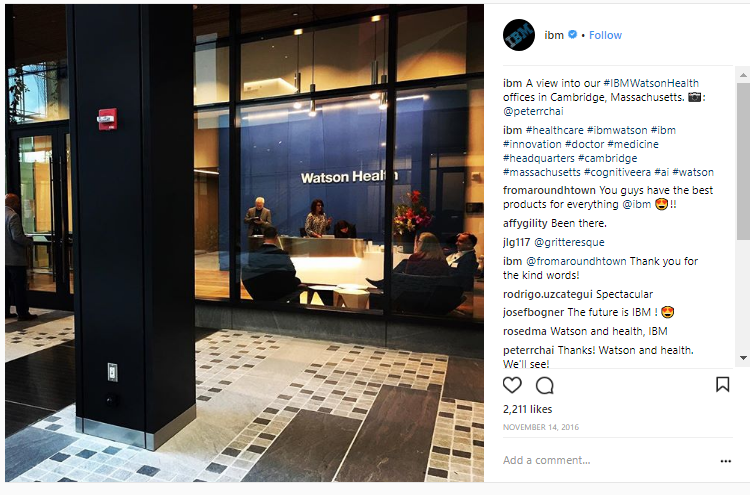
Task: Open the #healthcare hashtag link
Action: pos(554,130)
